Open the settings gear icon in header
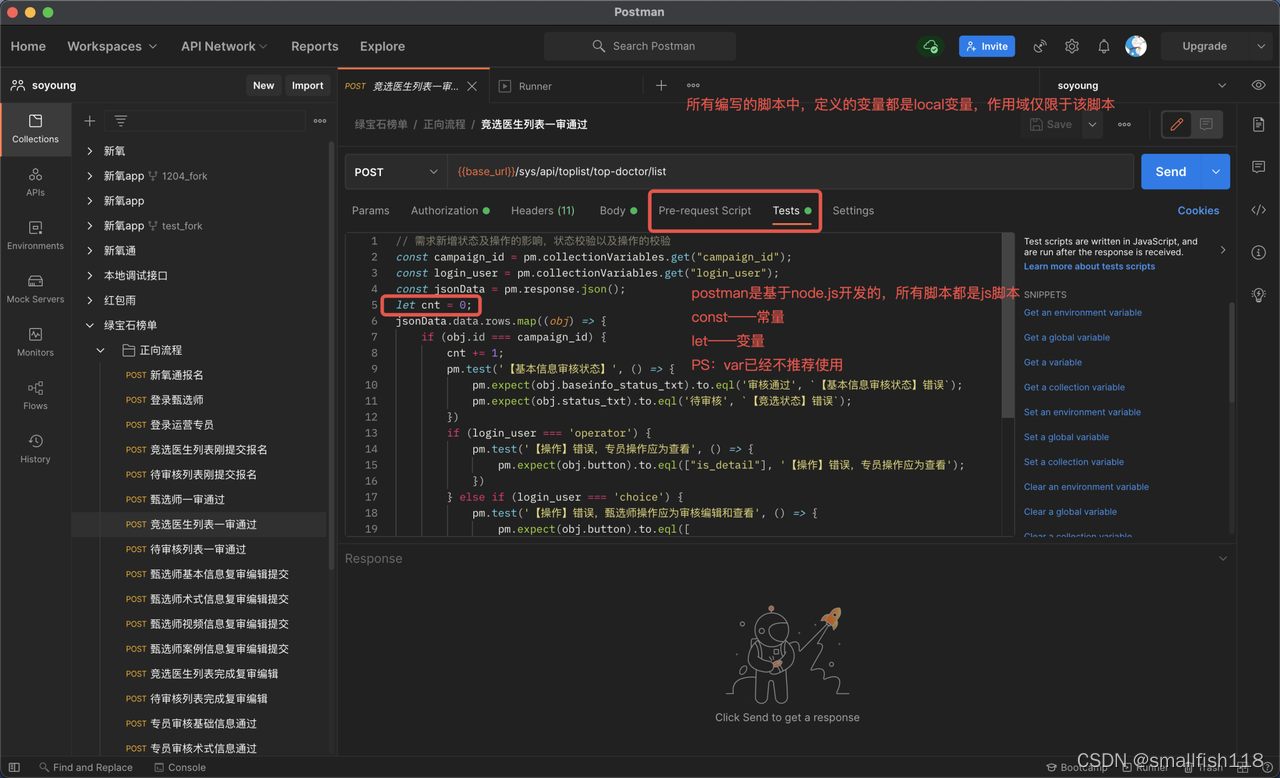The image size is (1280, 778). (1072, 46)
